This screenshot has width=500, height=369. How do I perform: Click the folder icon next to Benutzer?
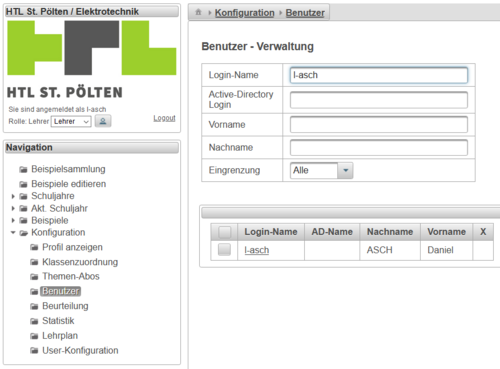34,291
